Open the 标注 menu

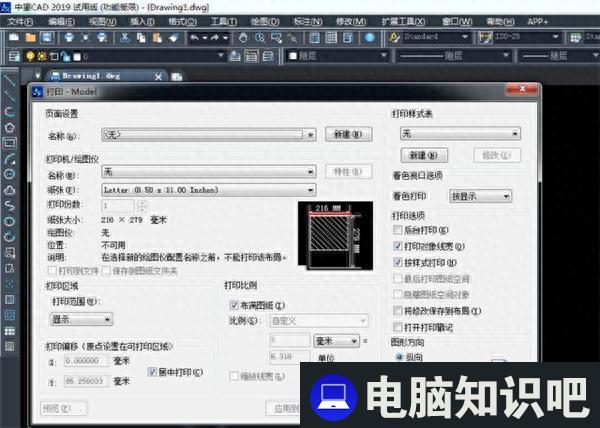pos(308,22)
